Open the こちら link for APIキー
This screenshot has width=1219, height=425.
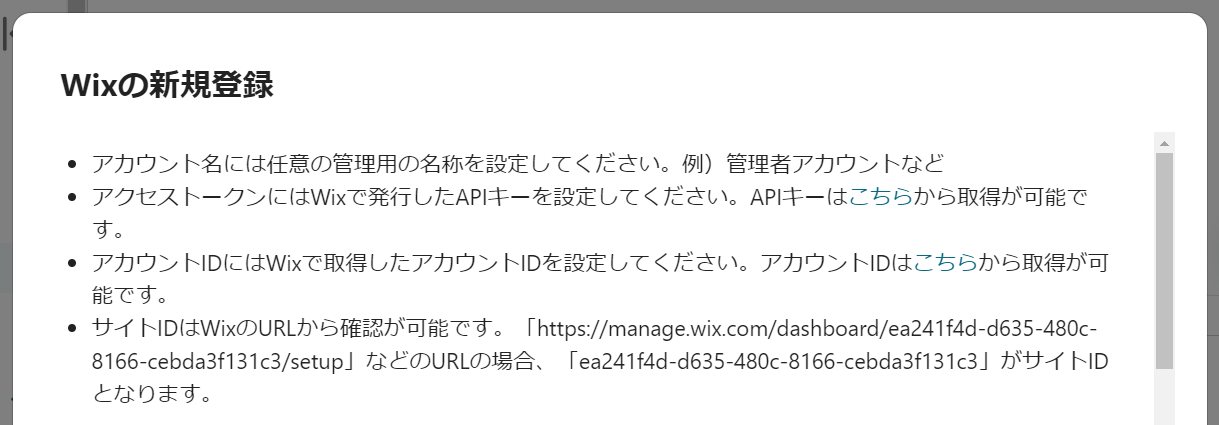coord(880,197)
